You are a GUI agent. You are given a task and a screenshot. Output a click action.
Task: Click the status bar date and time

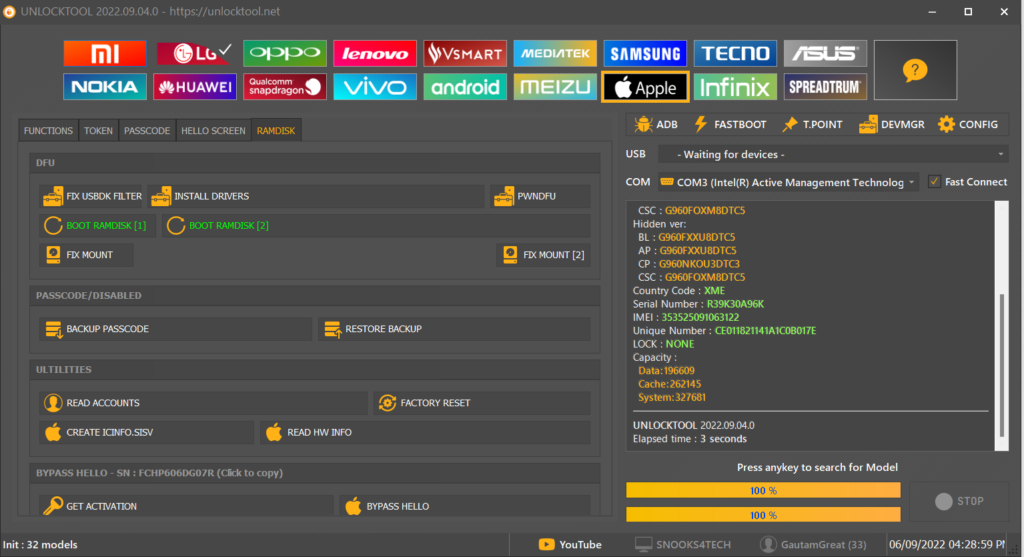(x=946, y=545)
